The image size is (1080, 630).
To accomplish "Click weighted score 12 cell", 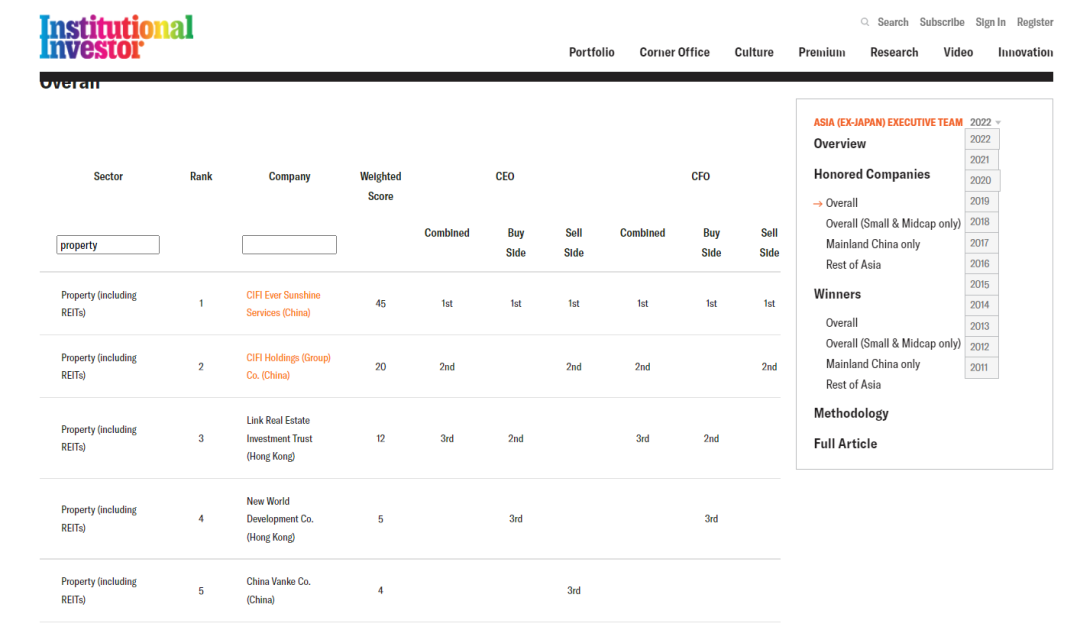I will tap(380, 439).
